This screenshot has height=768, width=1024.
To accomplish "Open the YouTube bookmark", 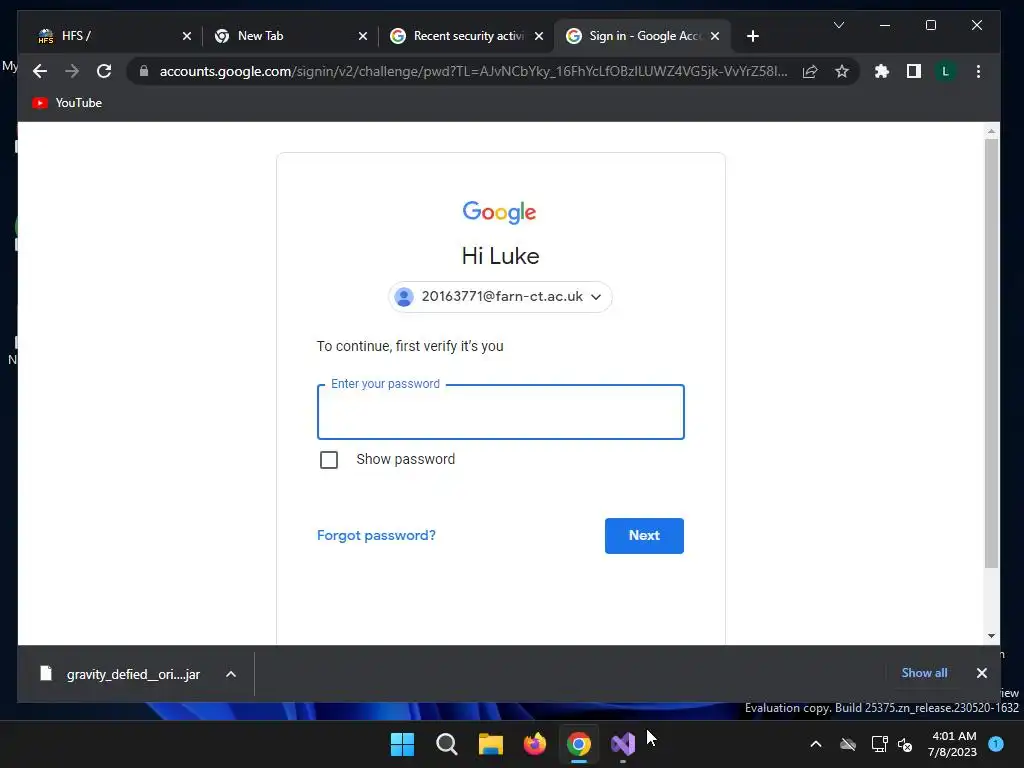I will (67, 103).
